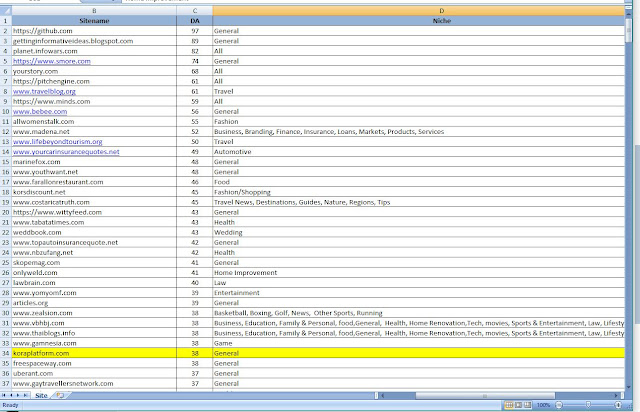Select the row 34 header

pos(6,353)
